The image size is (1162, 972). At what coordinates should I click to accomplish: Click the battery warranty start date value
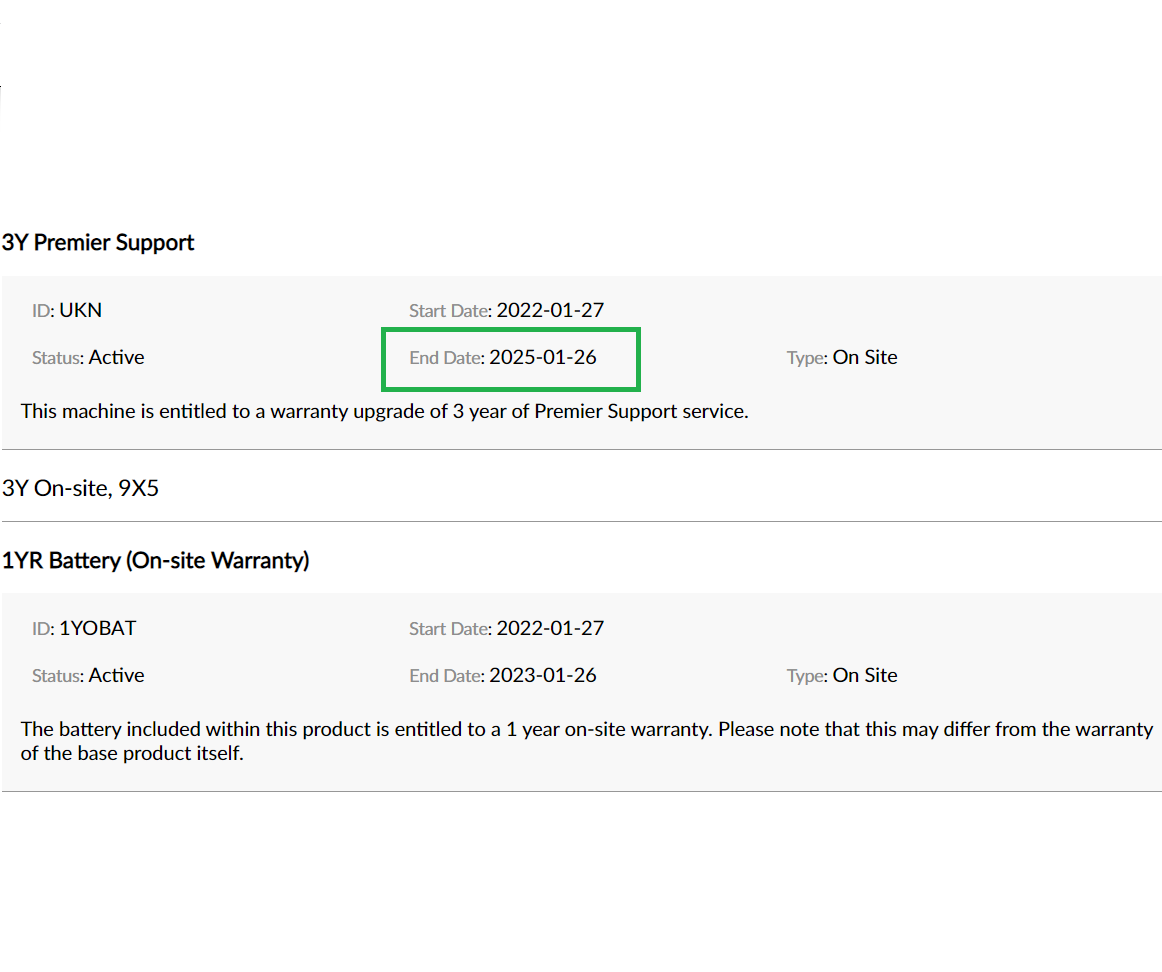(550, 628)
